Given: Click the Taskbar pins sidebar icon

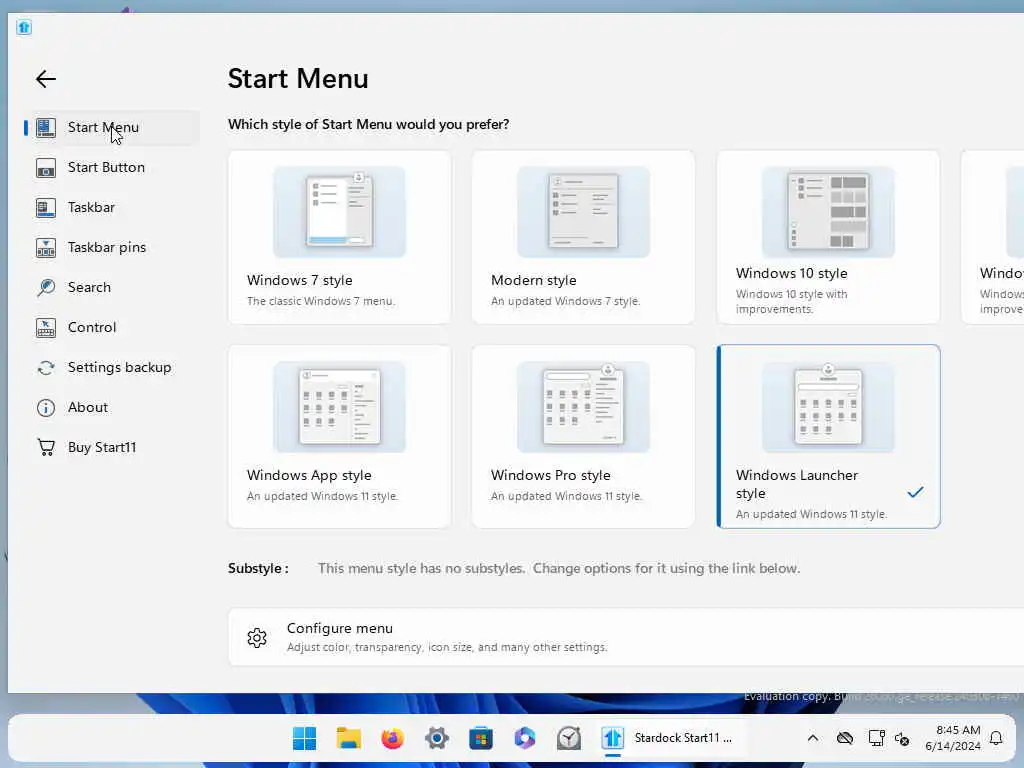Looking at the screenshot, I should pyautogui.click(x=46, y=248).
